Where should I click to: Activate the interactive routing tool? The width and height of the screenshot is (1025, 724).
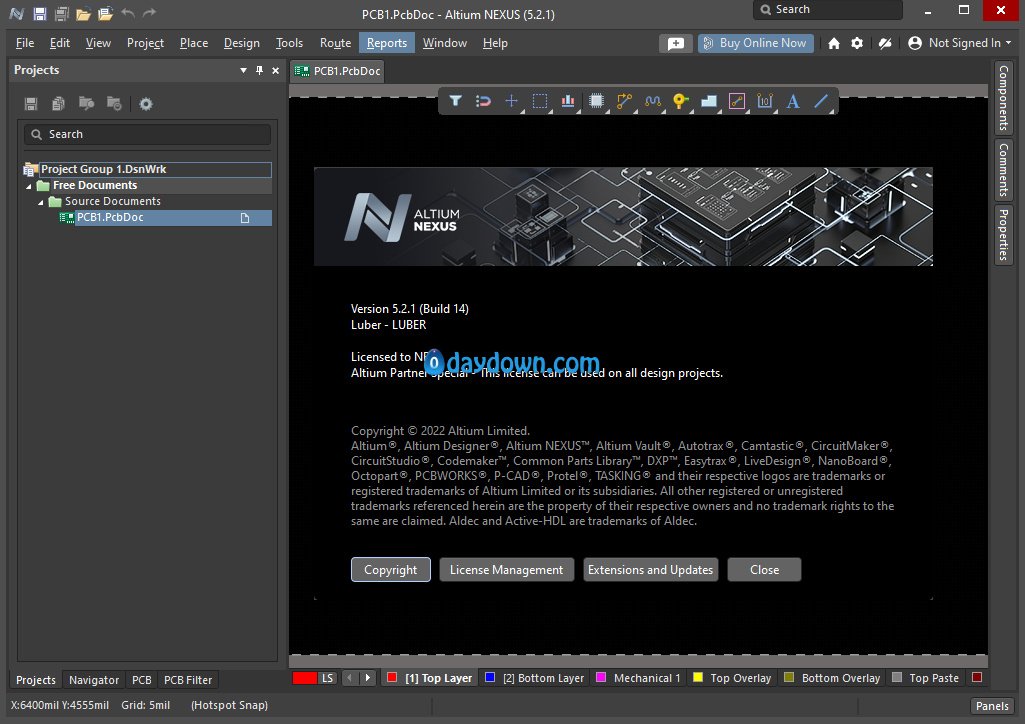(625, 101)
